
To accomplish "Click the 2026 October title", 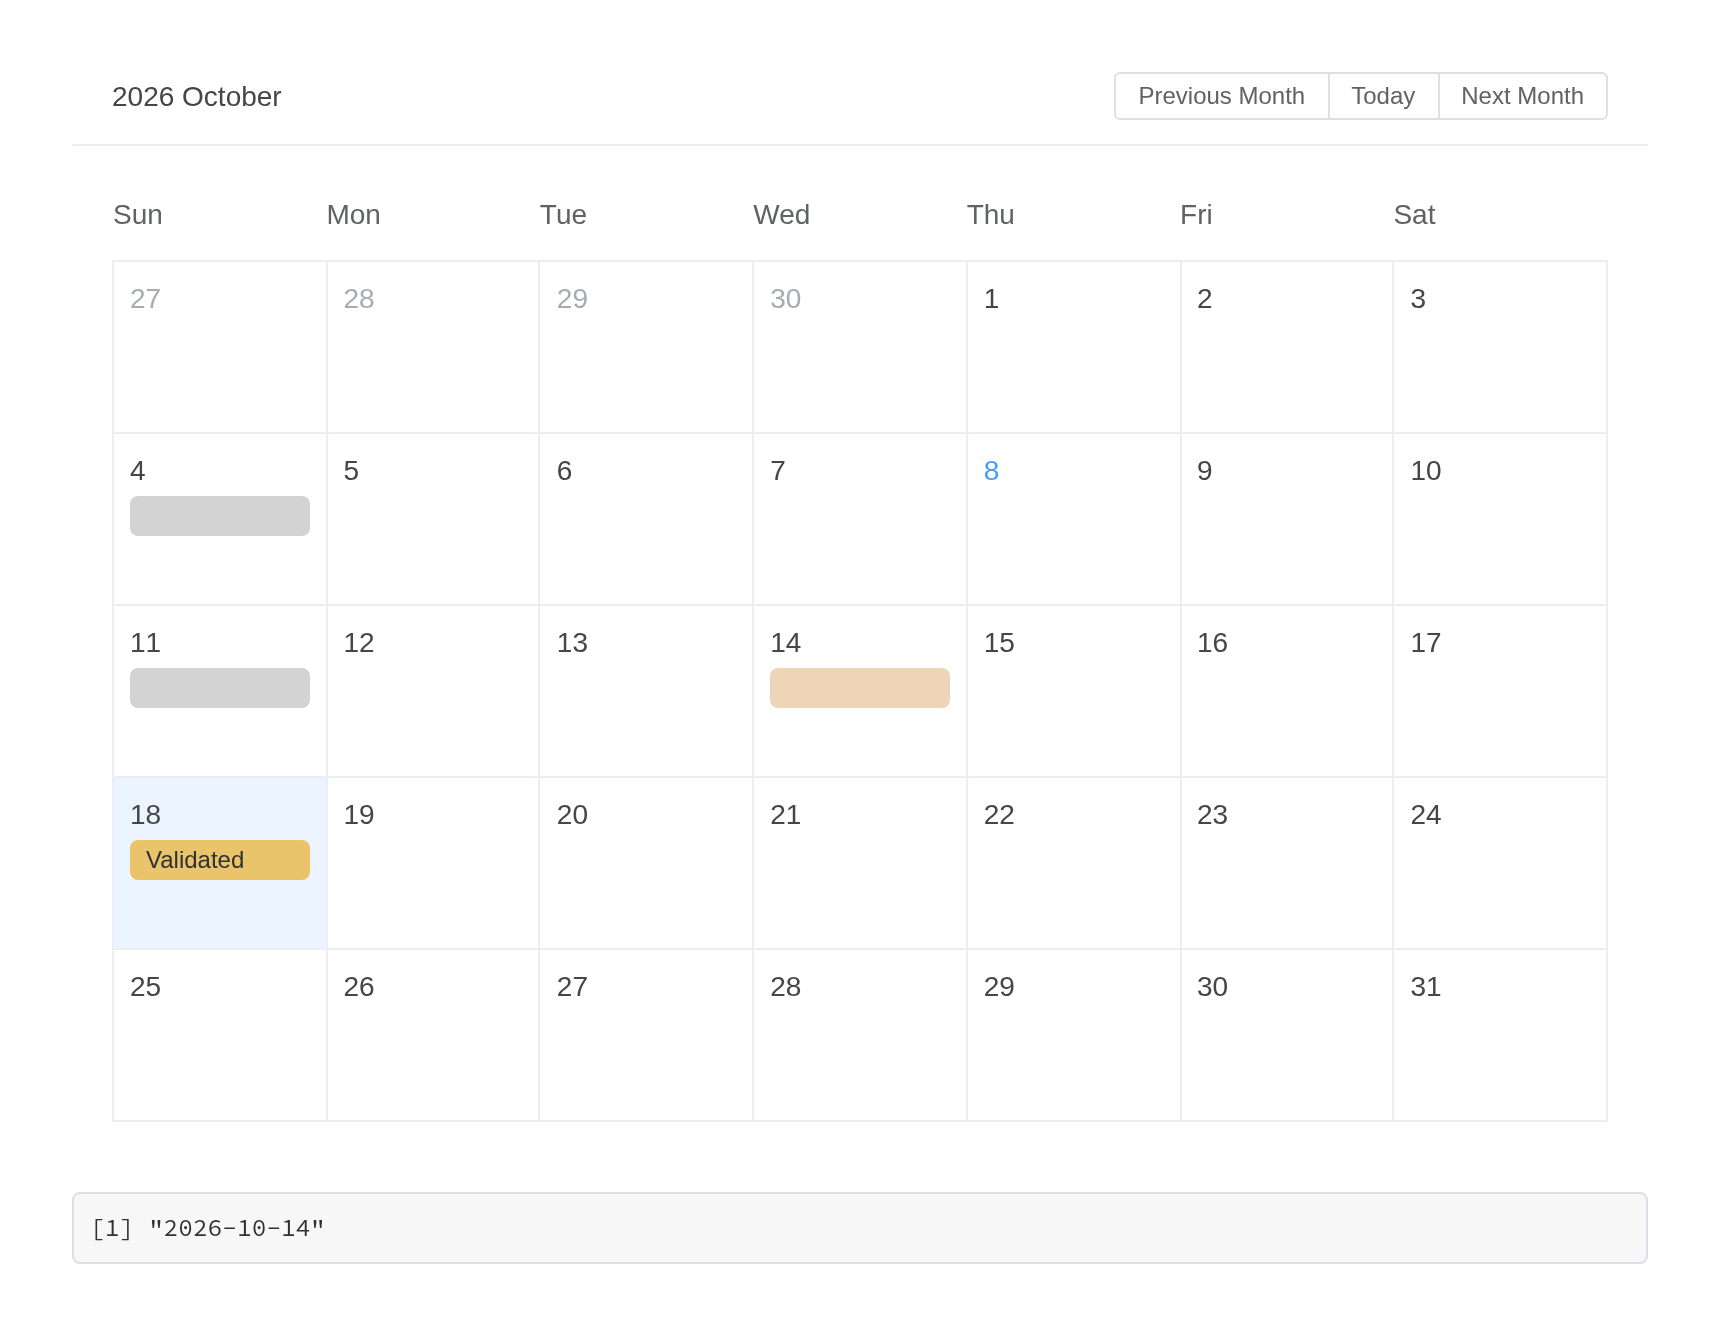I will point(197,97).
